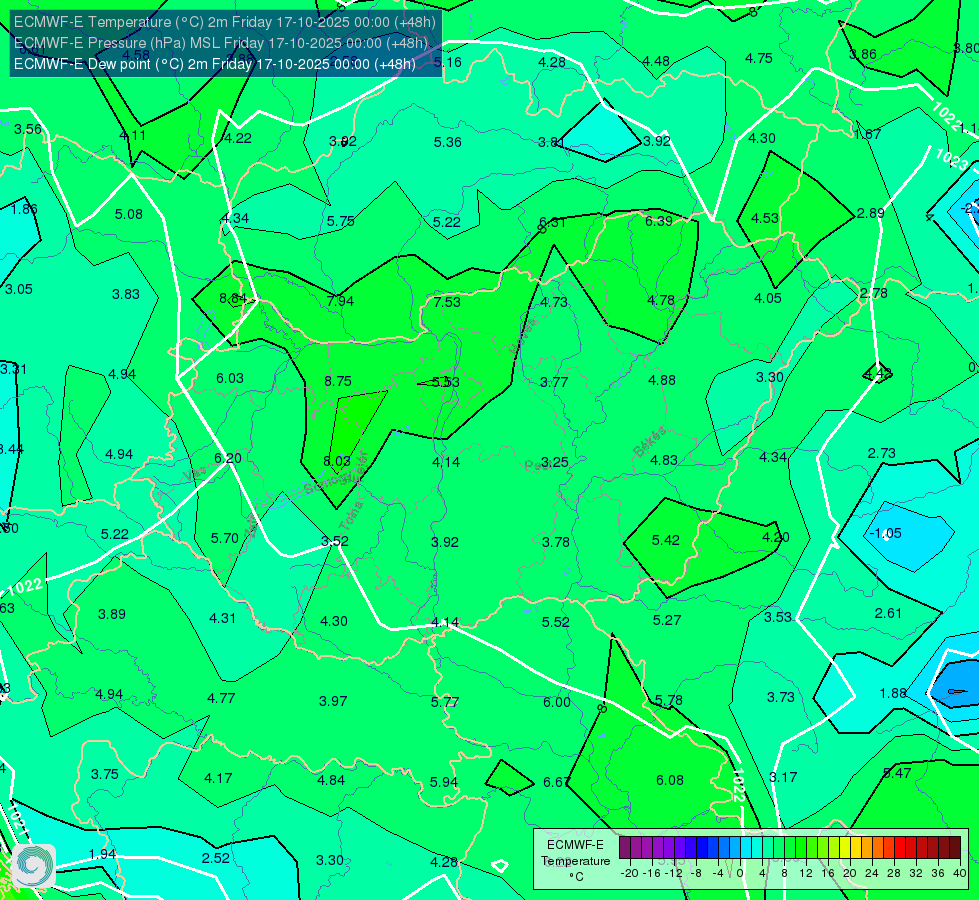The image size is (979, 900).
Task: Click the purple -20 °C legend swatch
Action: [x=625, y=848]
